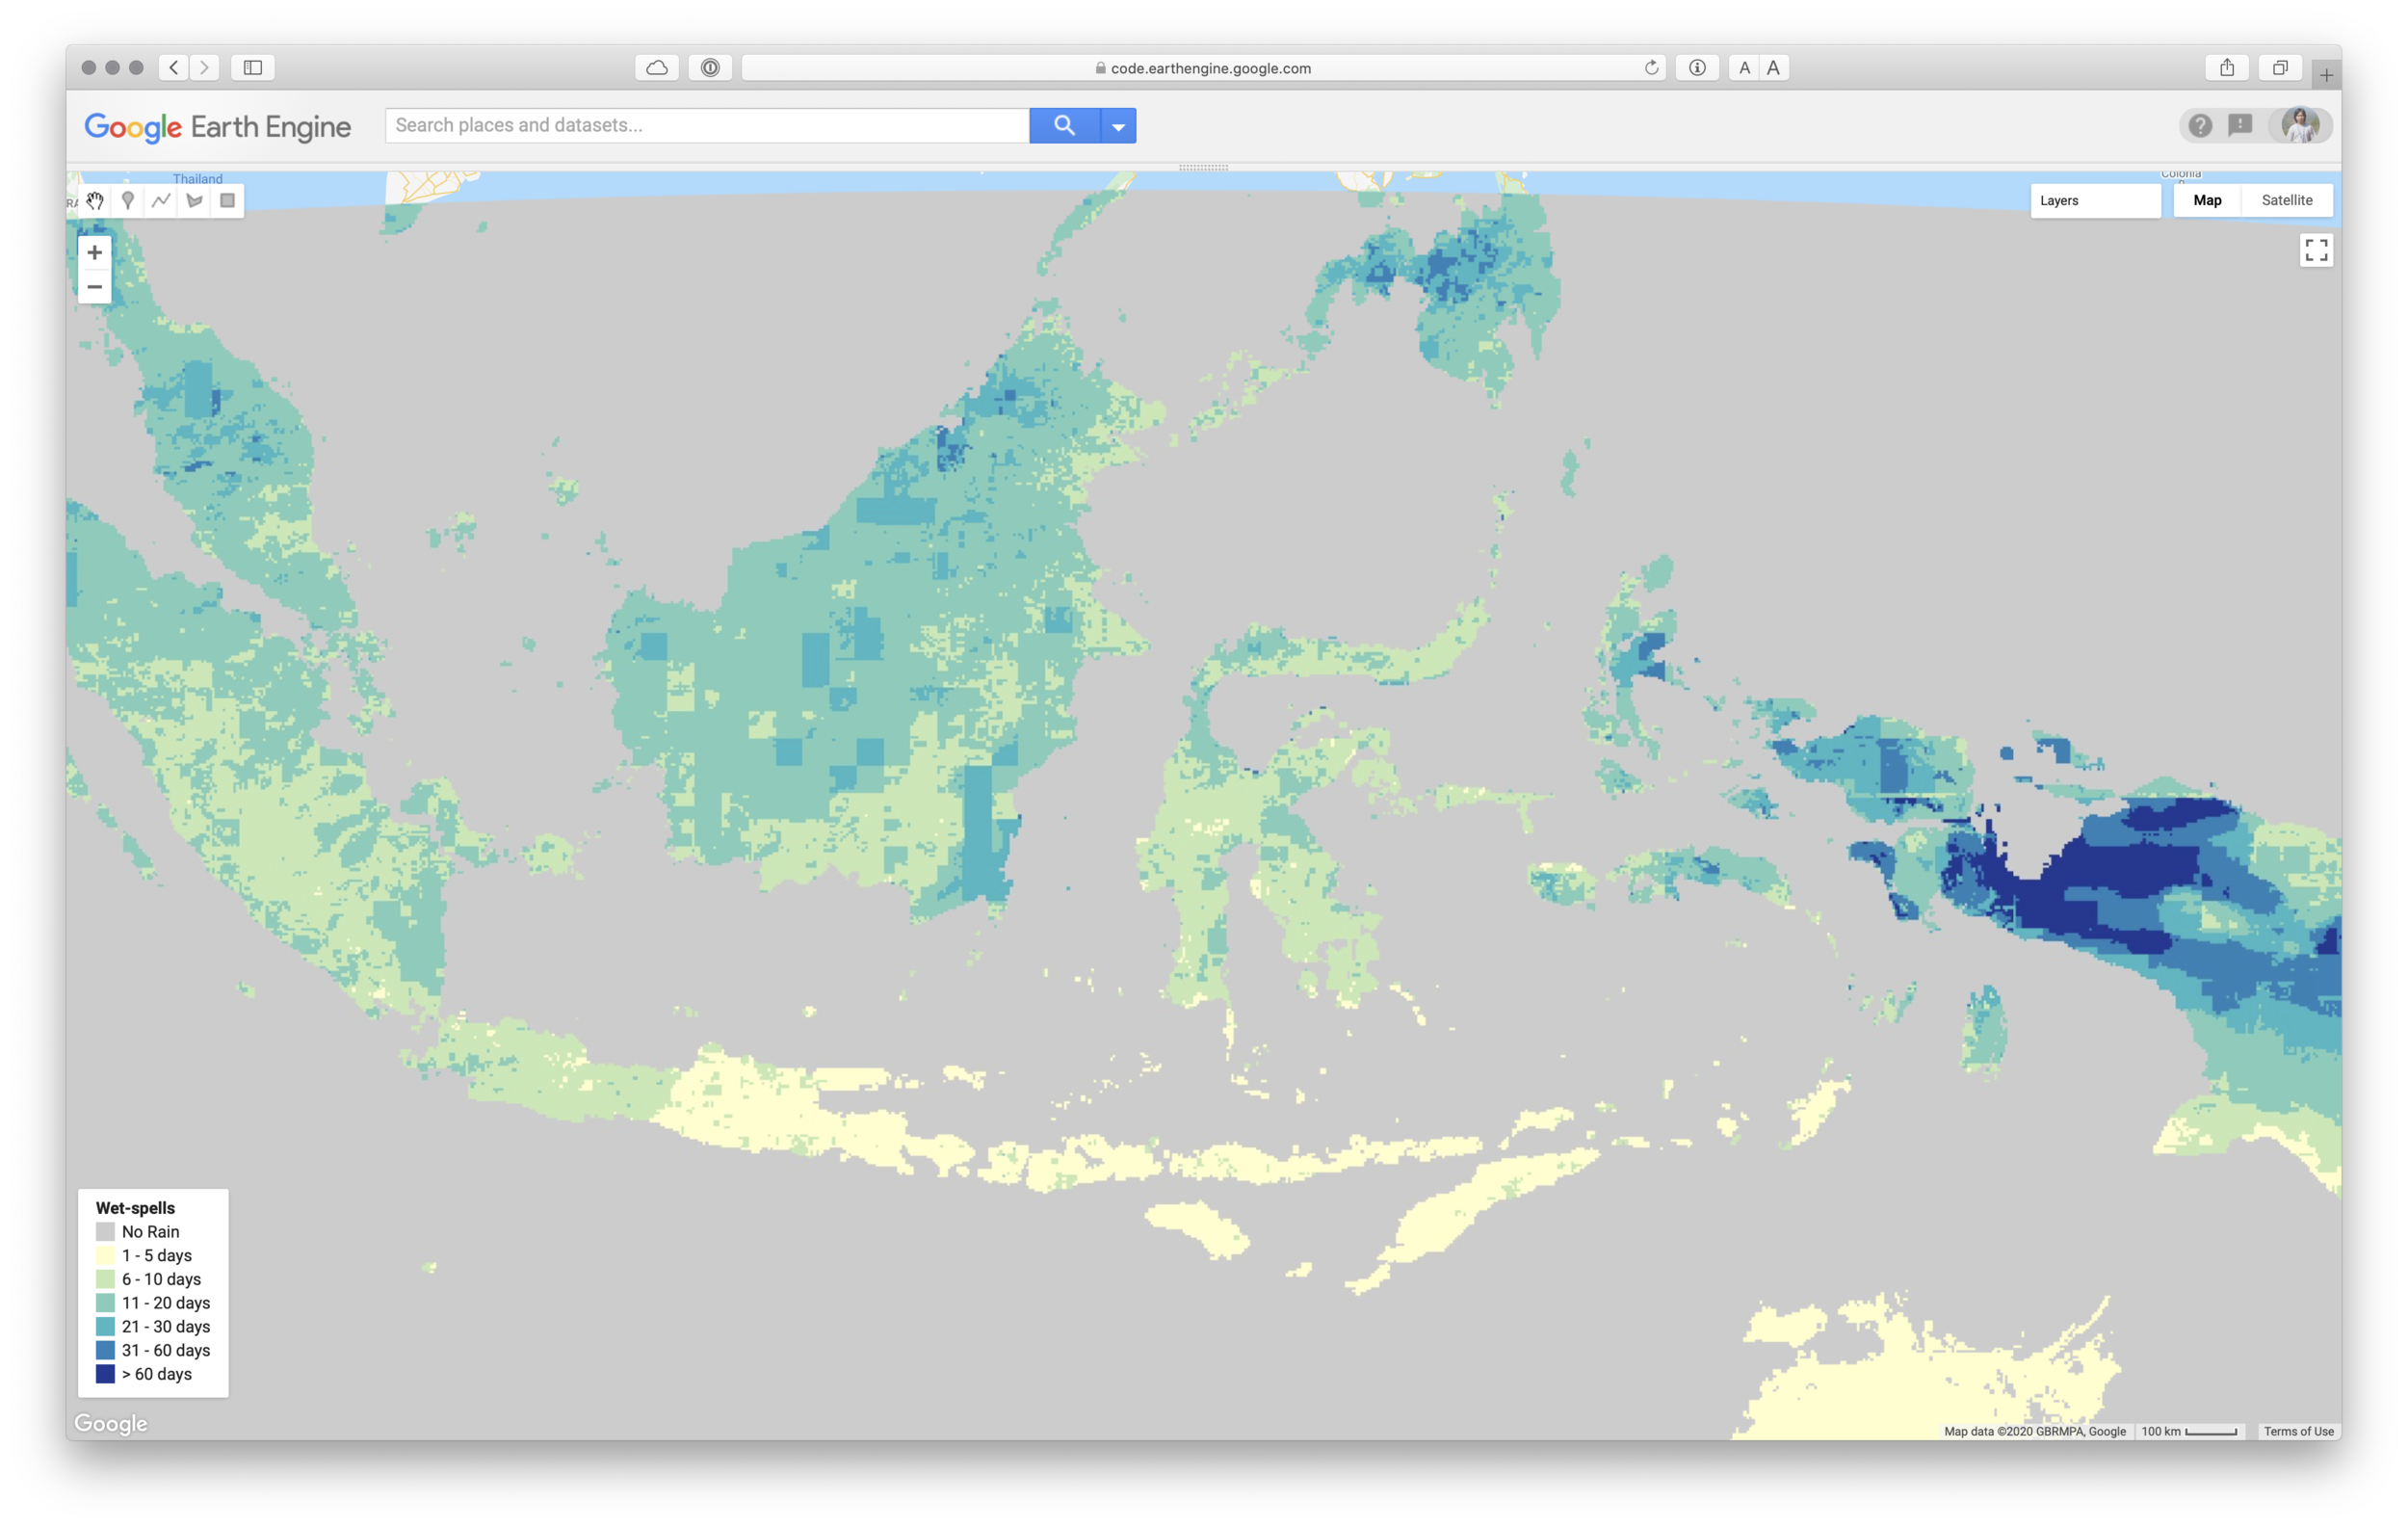The height and width of the screenshot is (1528, 2408).
Task: Select the add marker tool
Action: click(x=128, y=201)
